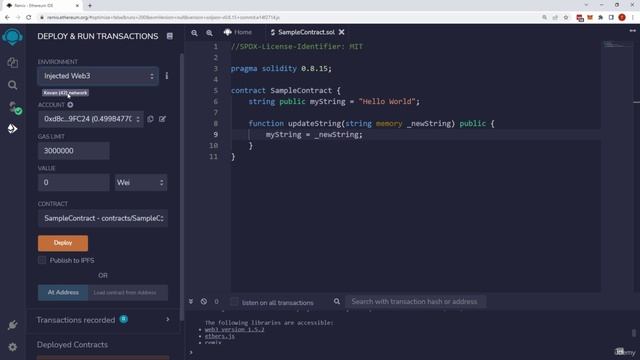The width and height of the screenshot is (640, 360).
Task: Click the documentation icon beside panel title
Action: coord(170,36)
